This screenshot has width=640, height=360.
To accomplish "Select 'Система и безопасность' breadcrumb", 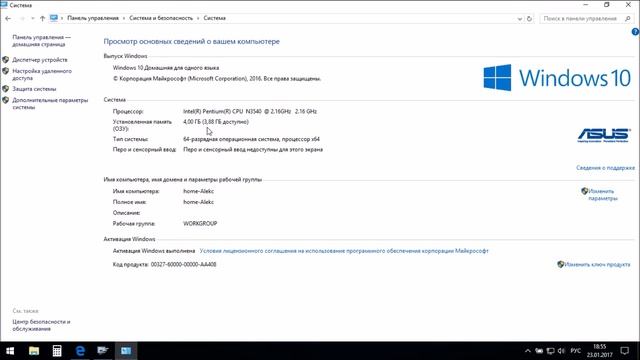I will (x=161, y=18).
